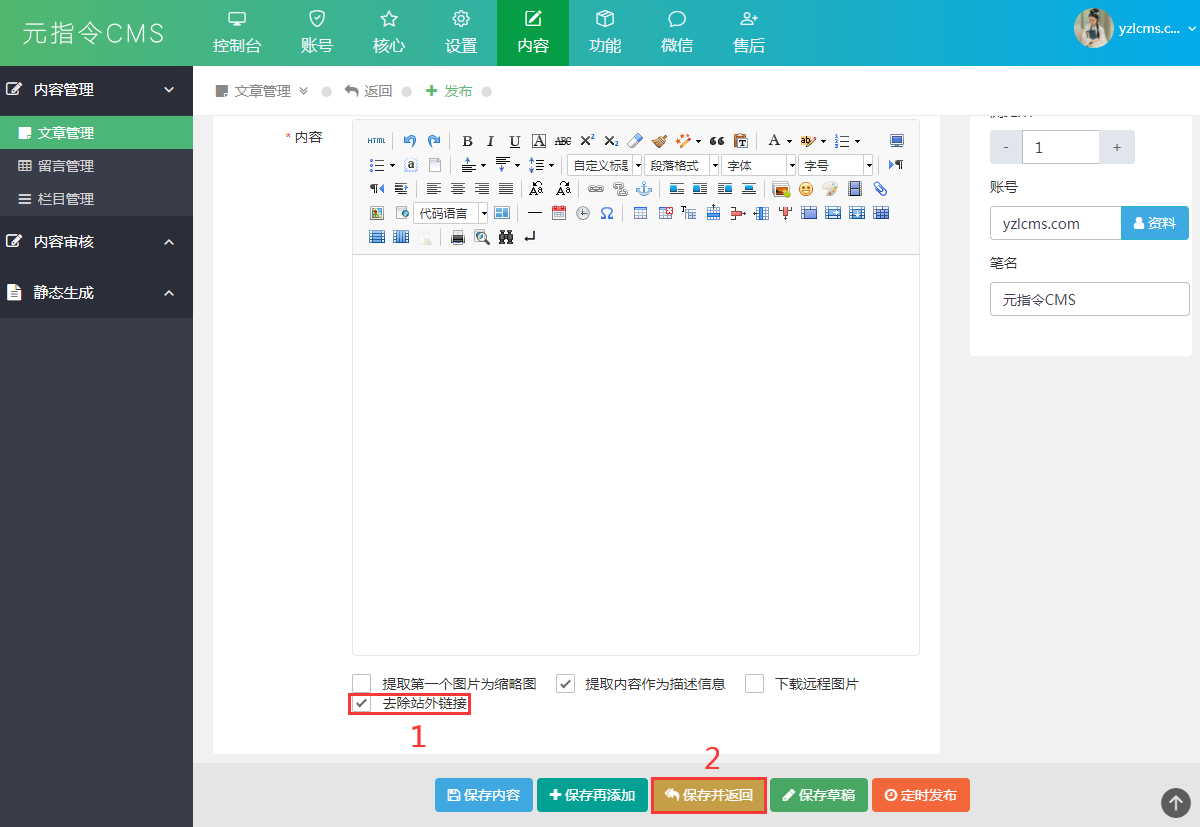Screen dimensions: 1200x827
Task: Insert an anchor
Action: [644, 189]
